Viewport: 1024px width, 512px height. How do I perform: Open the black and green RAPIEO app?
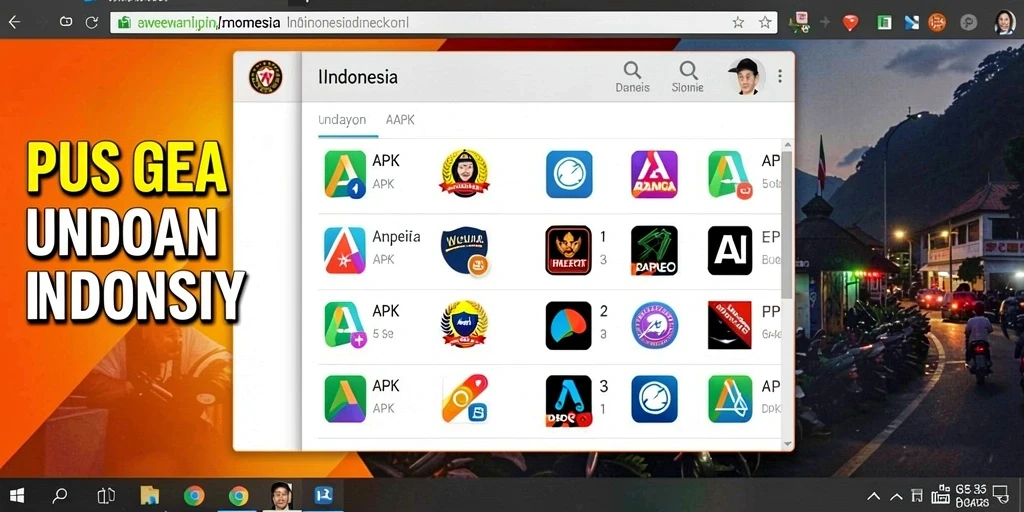tap(654, 250)
